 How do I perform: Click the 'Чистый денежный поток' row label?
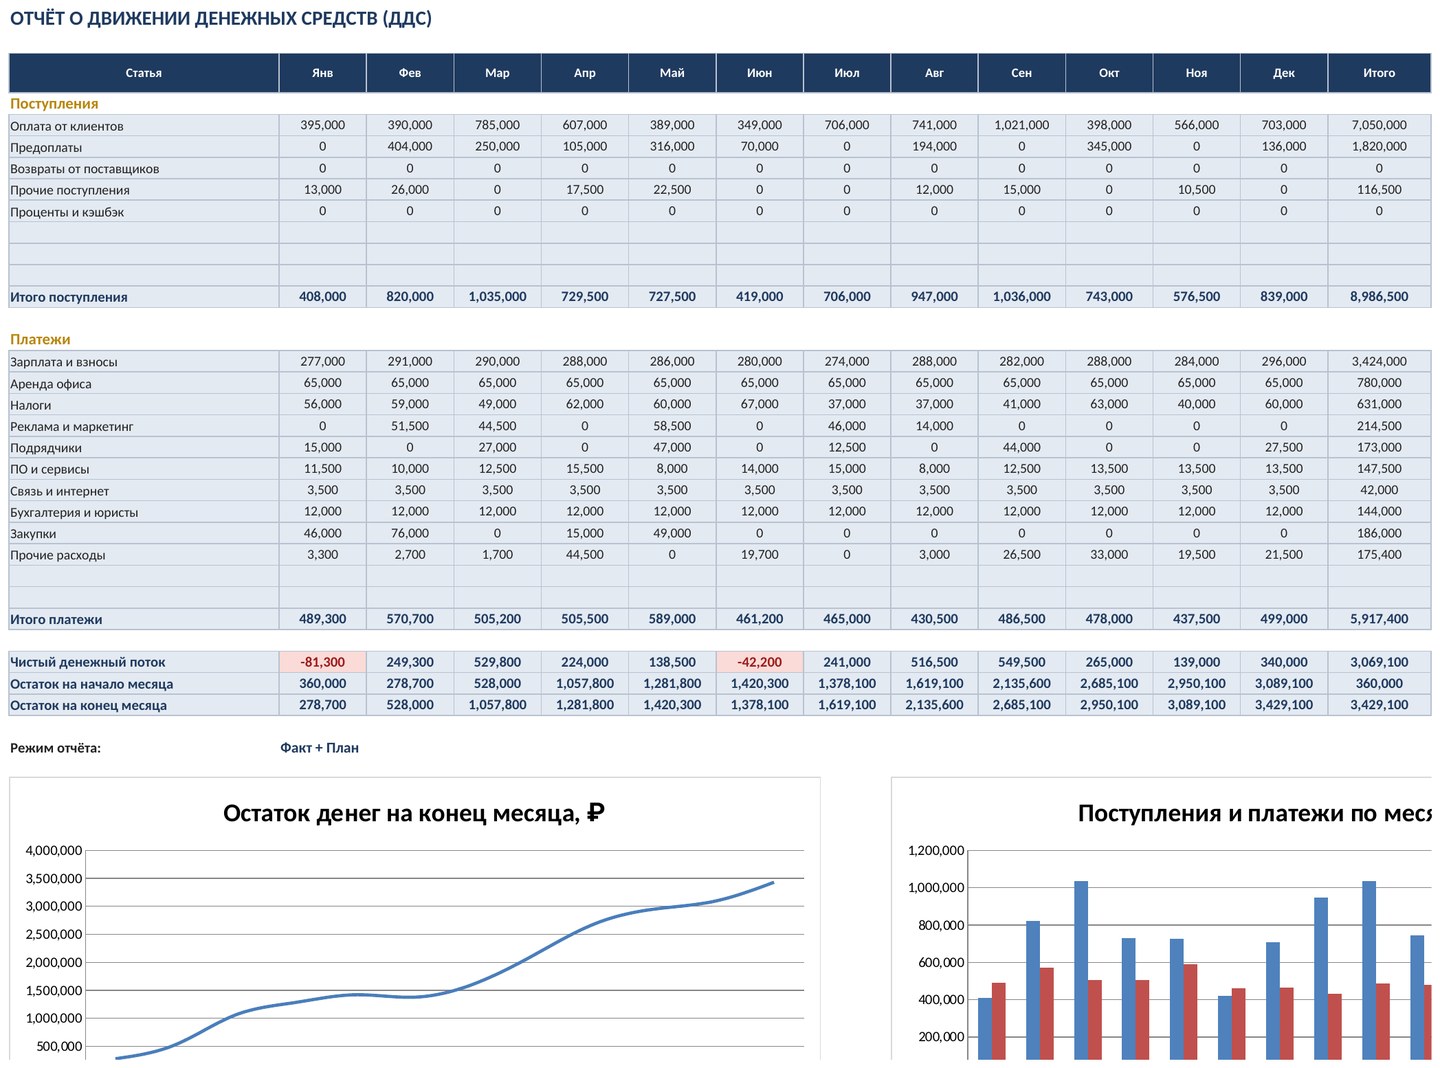tap(88, 662)
